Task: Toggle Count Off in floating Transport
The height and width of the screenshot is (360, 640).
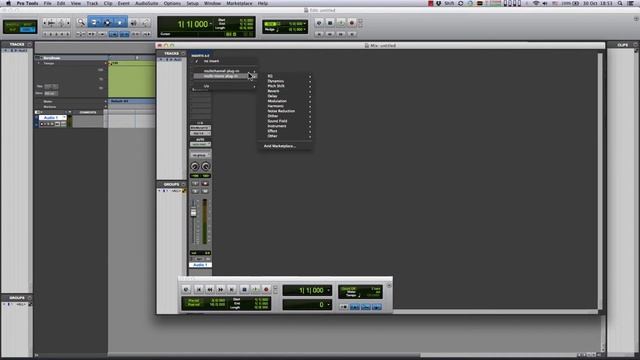Action: pyautogui.click(x=348, y=289)
